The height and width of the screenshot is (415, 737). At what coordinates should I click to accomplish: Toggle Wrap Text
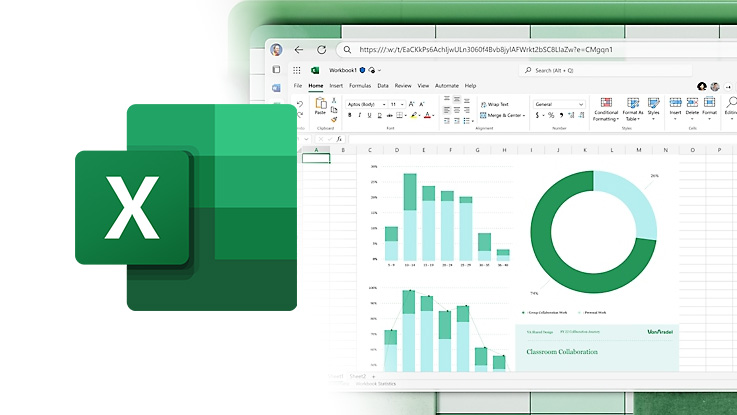(x=494, y=104)
